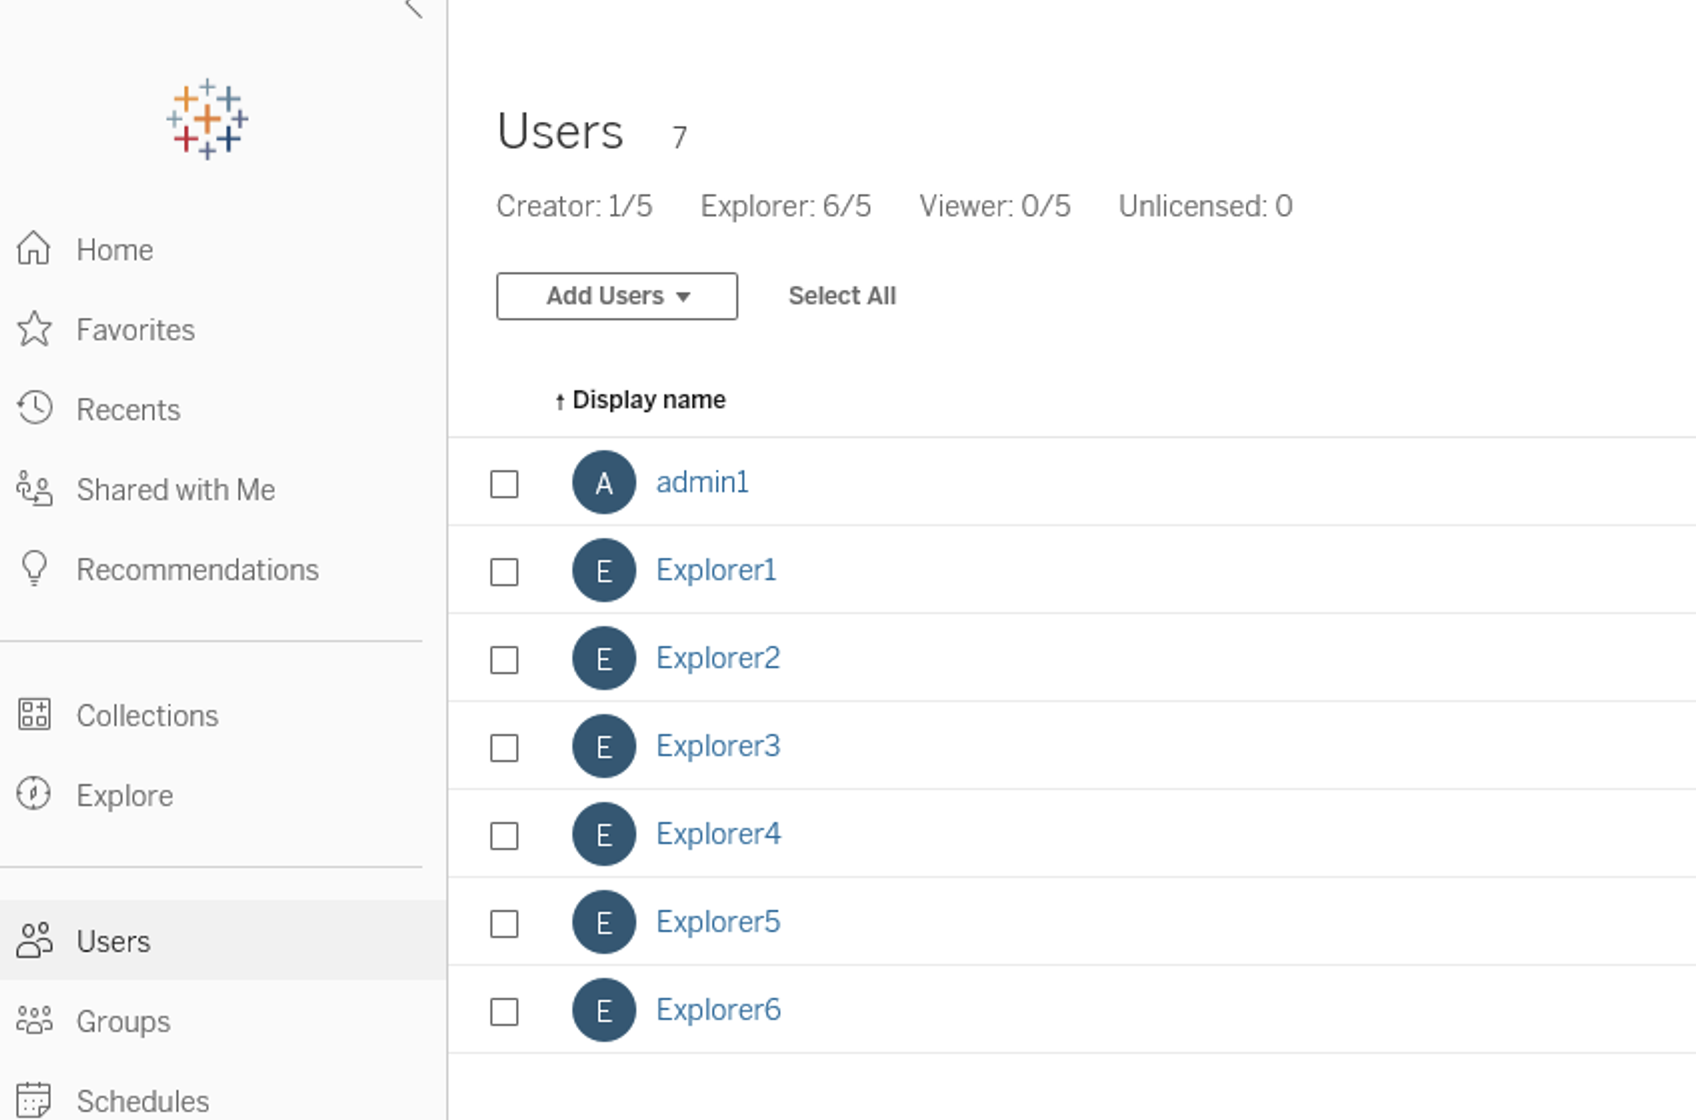
Task: Open the Schedules calendar icon
Action: click(34, 1098)
